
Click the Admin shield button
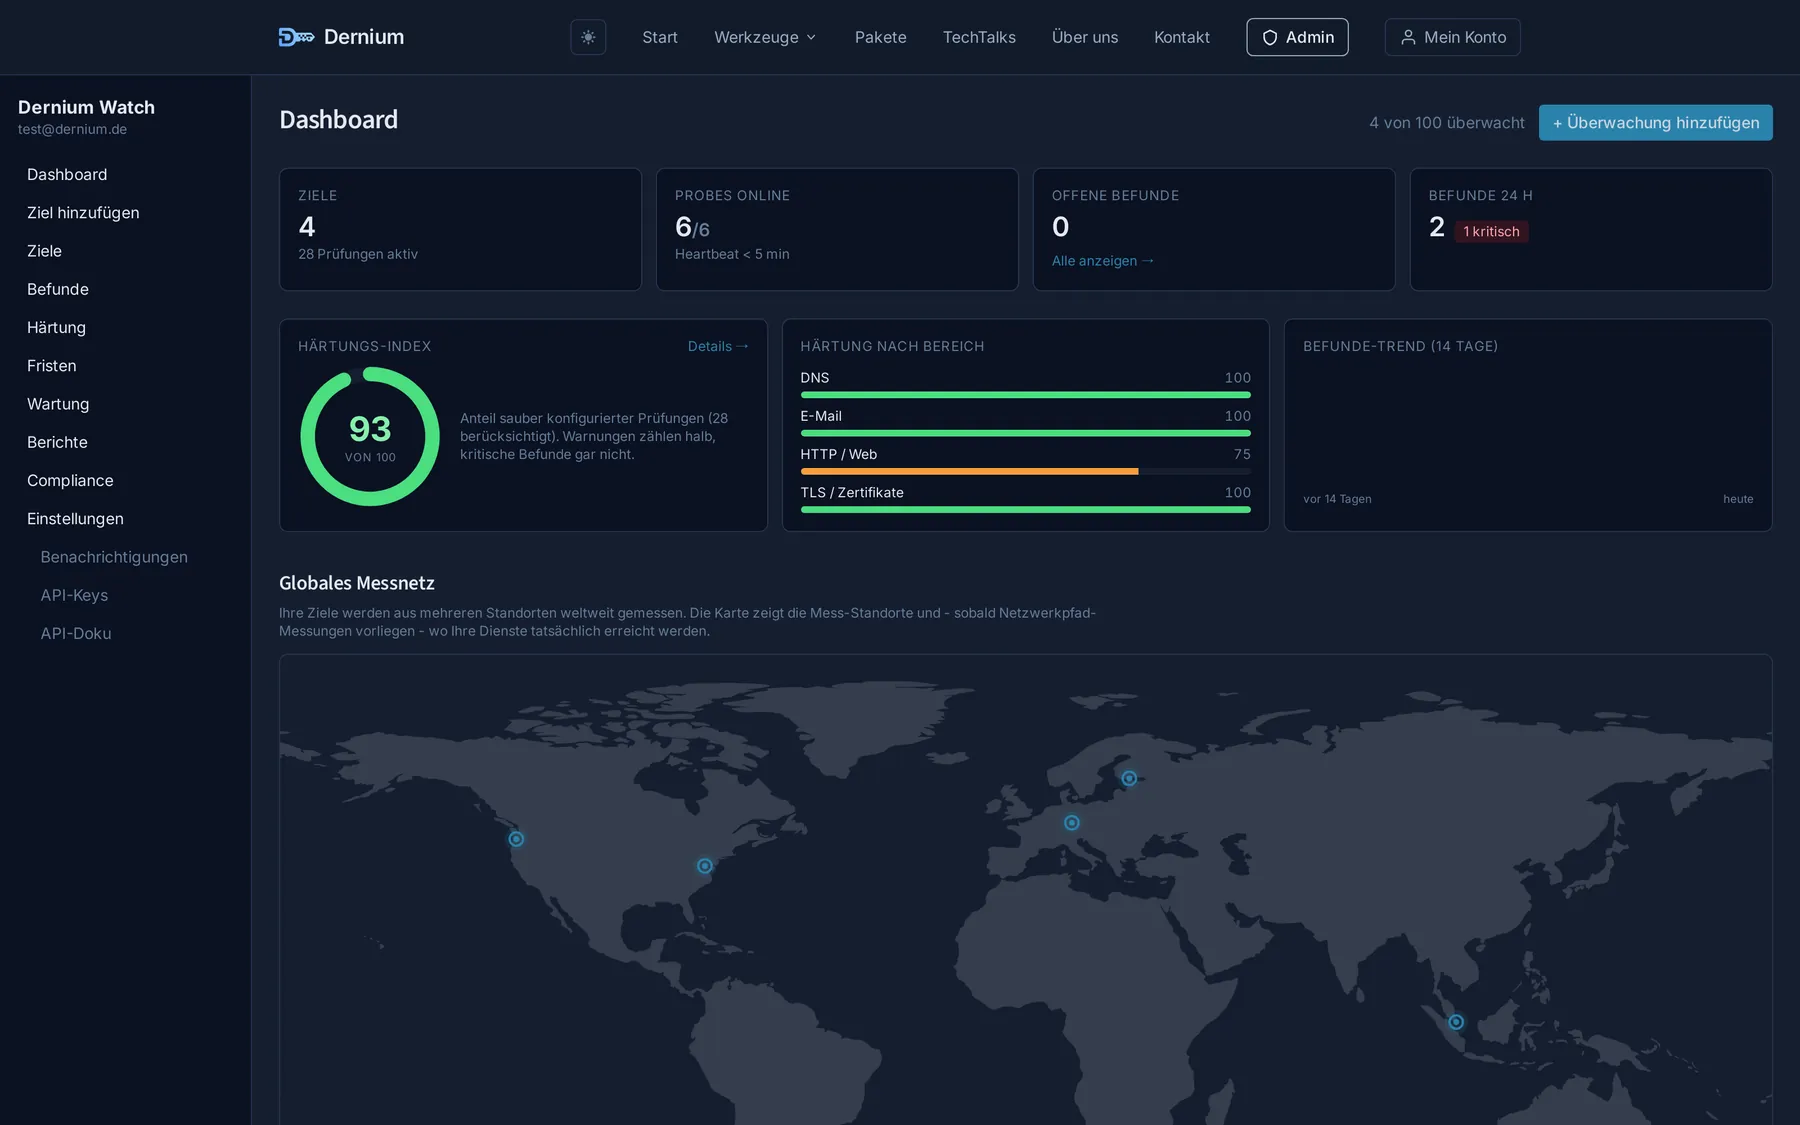(1297, 37)
